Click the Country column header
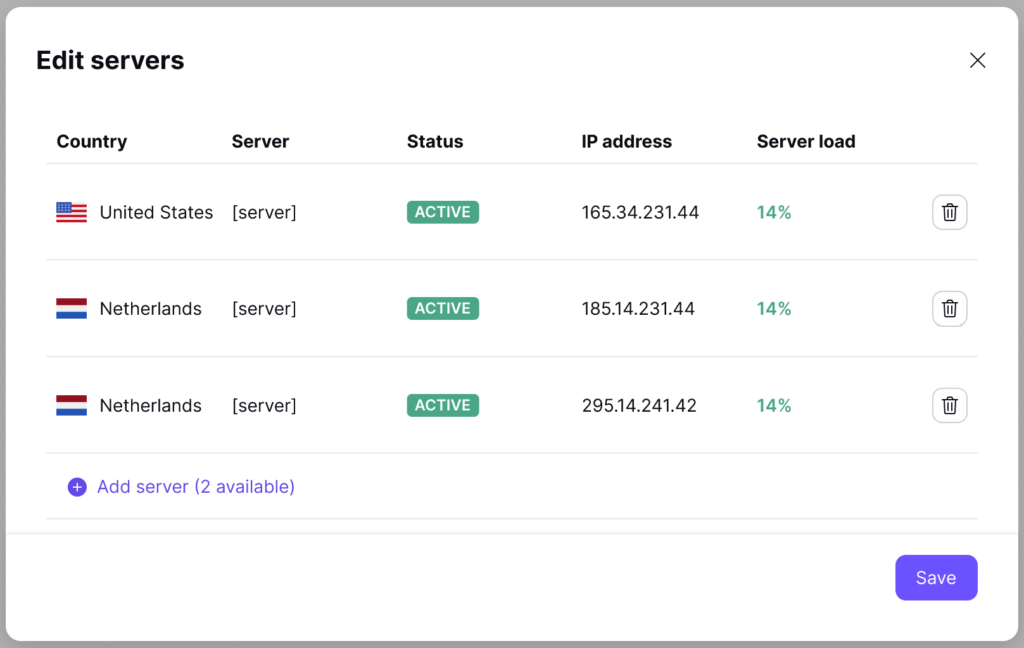This screenshot has width=1024, height=648. 91,142
